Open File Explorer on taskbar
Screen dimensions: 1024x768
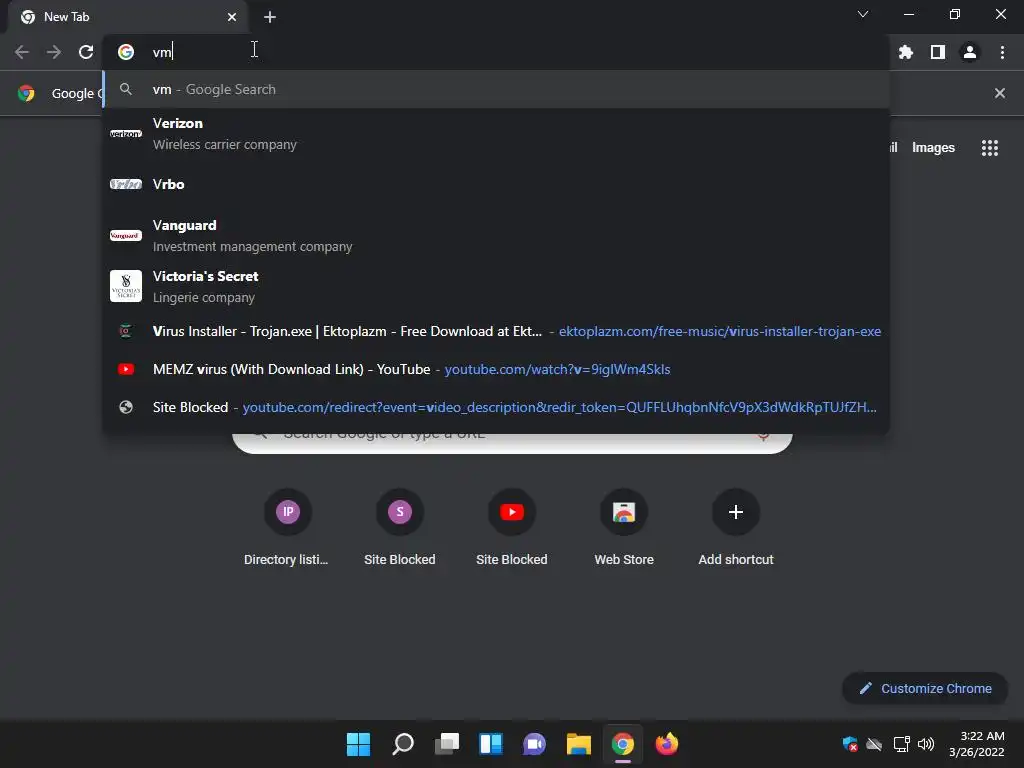tap(579, 744)
